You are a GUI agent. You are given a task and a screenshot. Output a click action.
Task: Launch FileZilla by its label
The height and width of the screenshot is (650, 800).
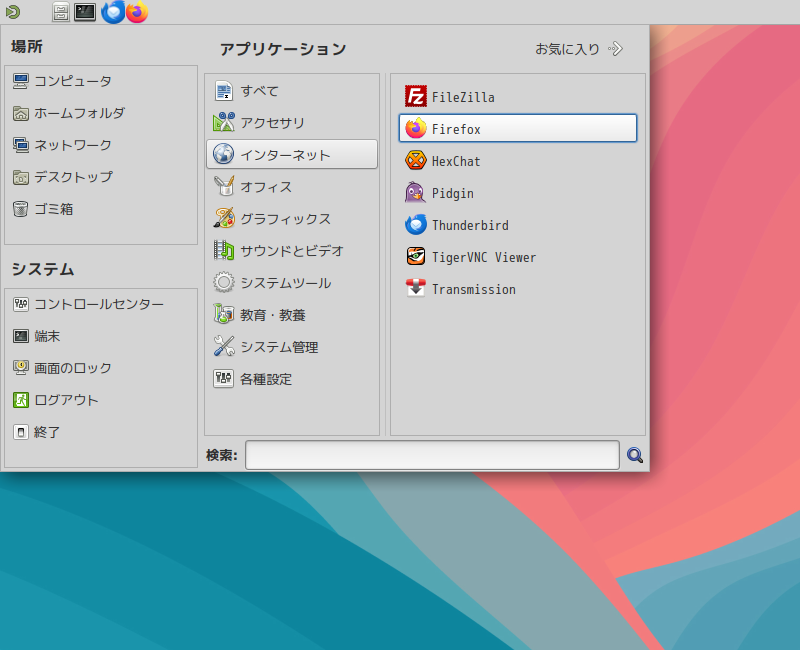[x=463, y=97]
